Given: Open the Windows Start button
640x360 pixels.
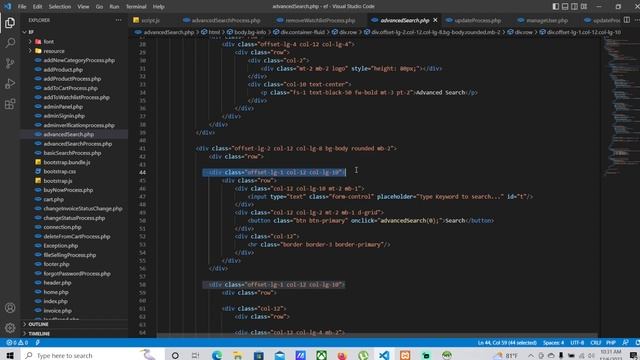Looking at the screenshot, I should [x=10, y=356].
